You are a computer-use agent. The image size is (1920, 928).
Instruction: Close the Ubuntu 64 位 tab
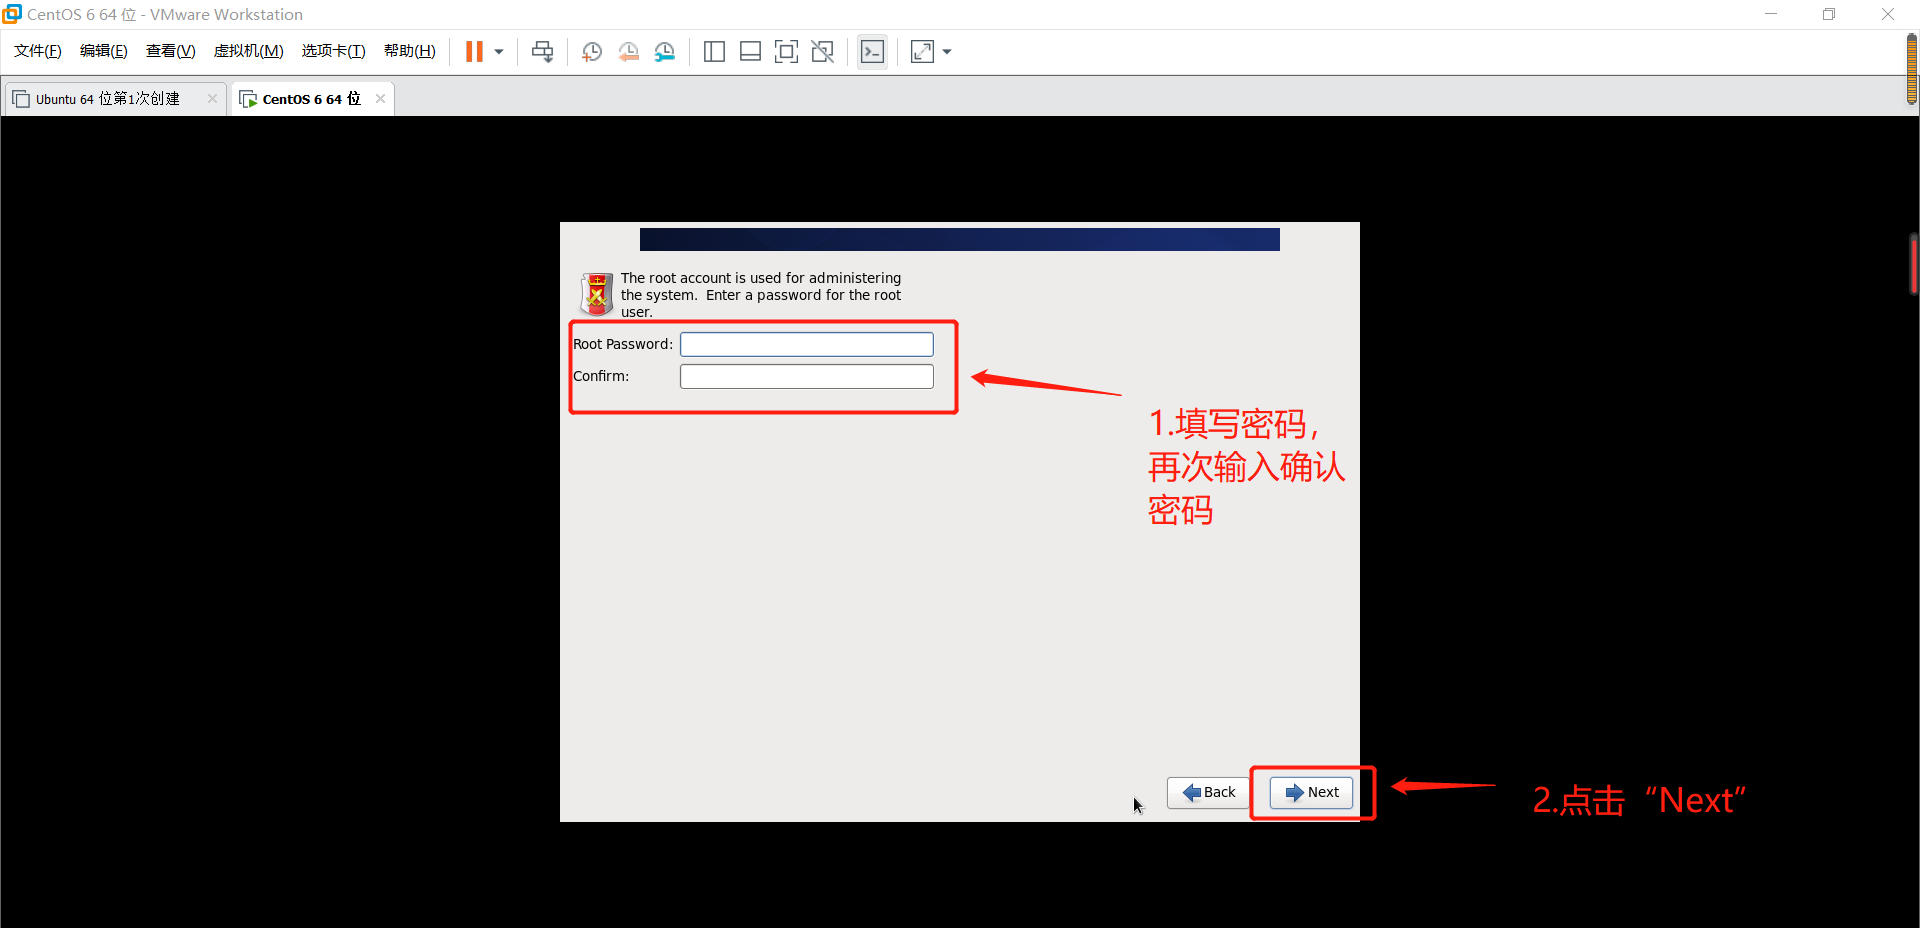click(x=212, y=98)
